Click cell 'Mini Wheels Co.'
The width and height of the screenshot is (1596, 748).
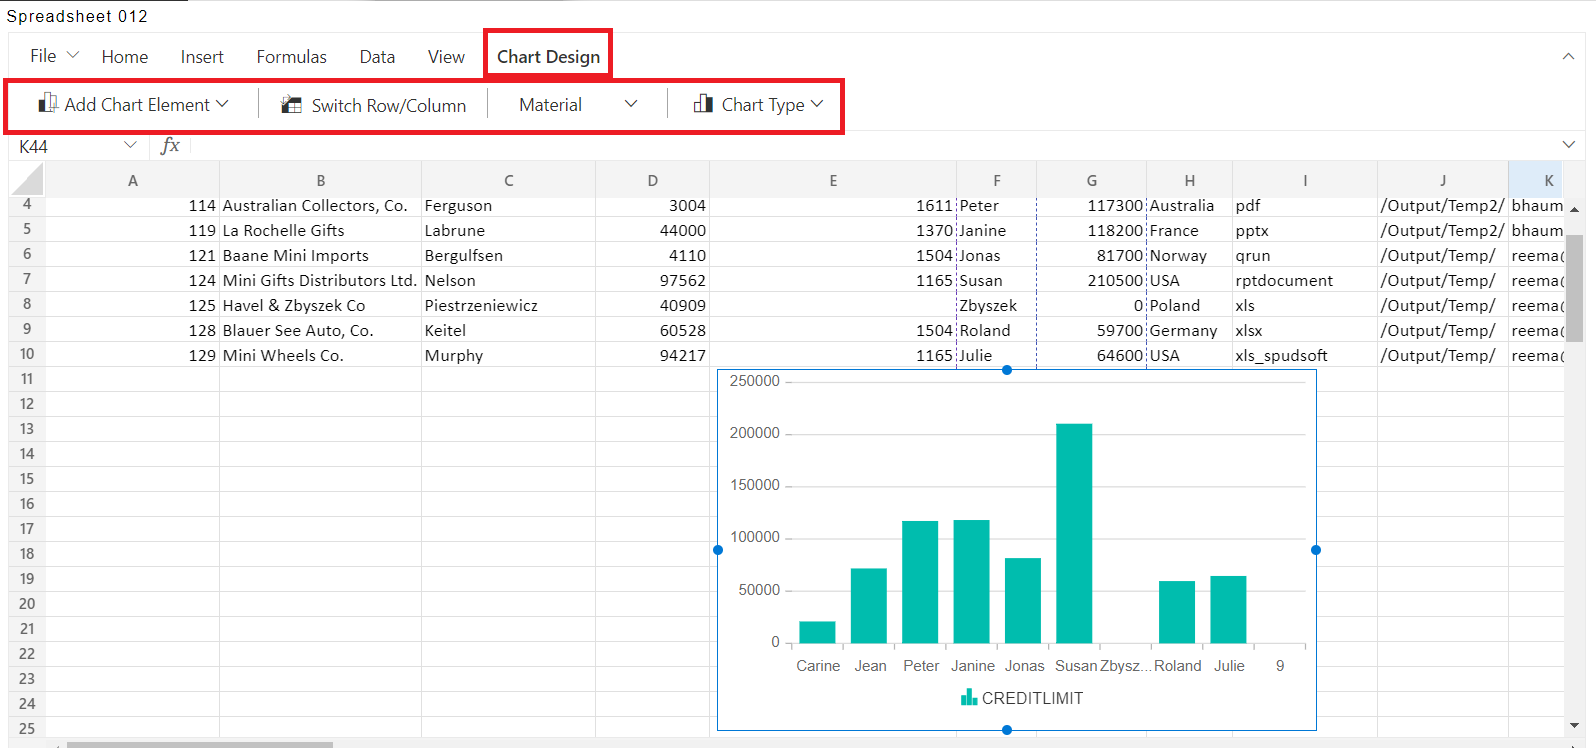coord(320,355)
